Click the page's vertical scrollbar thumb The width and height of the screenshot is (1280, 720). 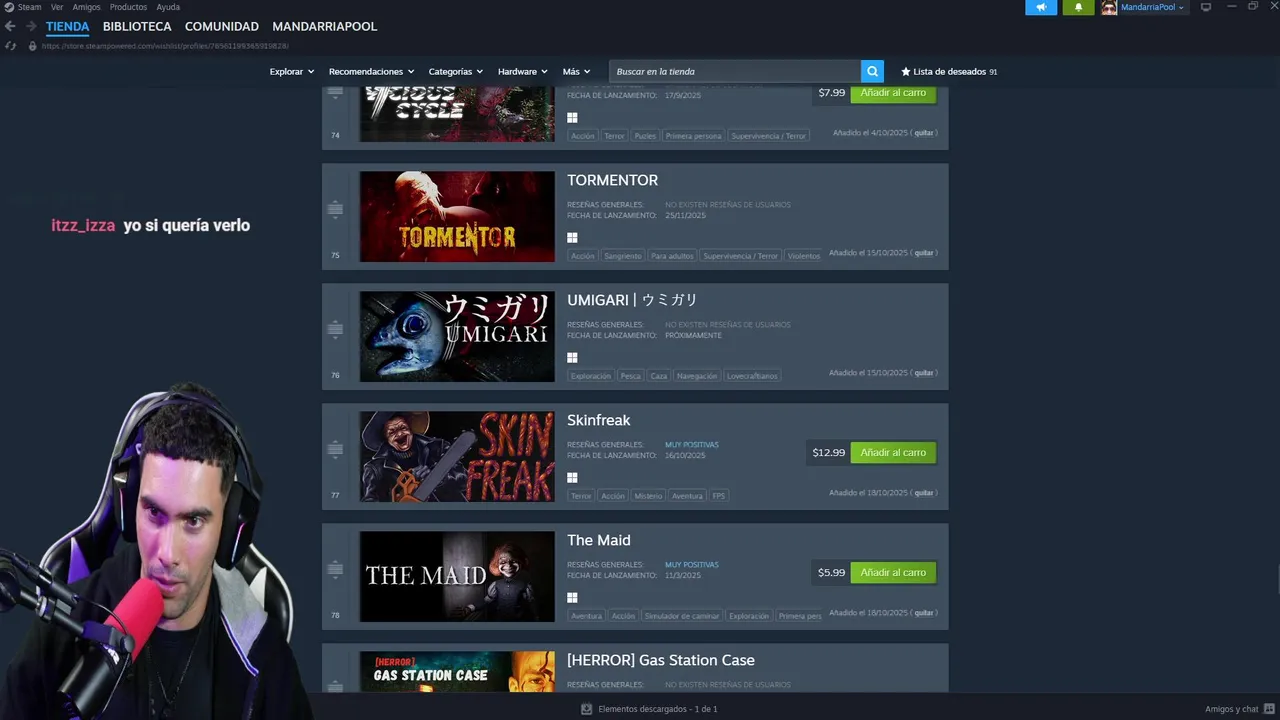point(1277,578)
